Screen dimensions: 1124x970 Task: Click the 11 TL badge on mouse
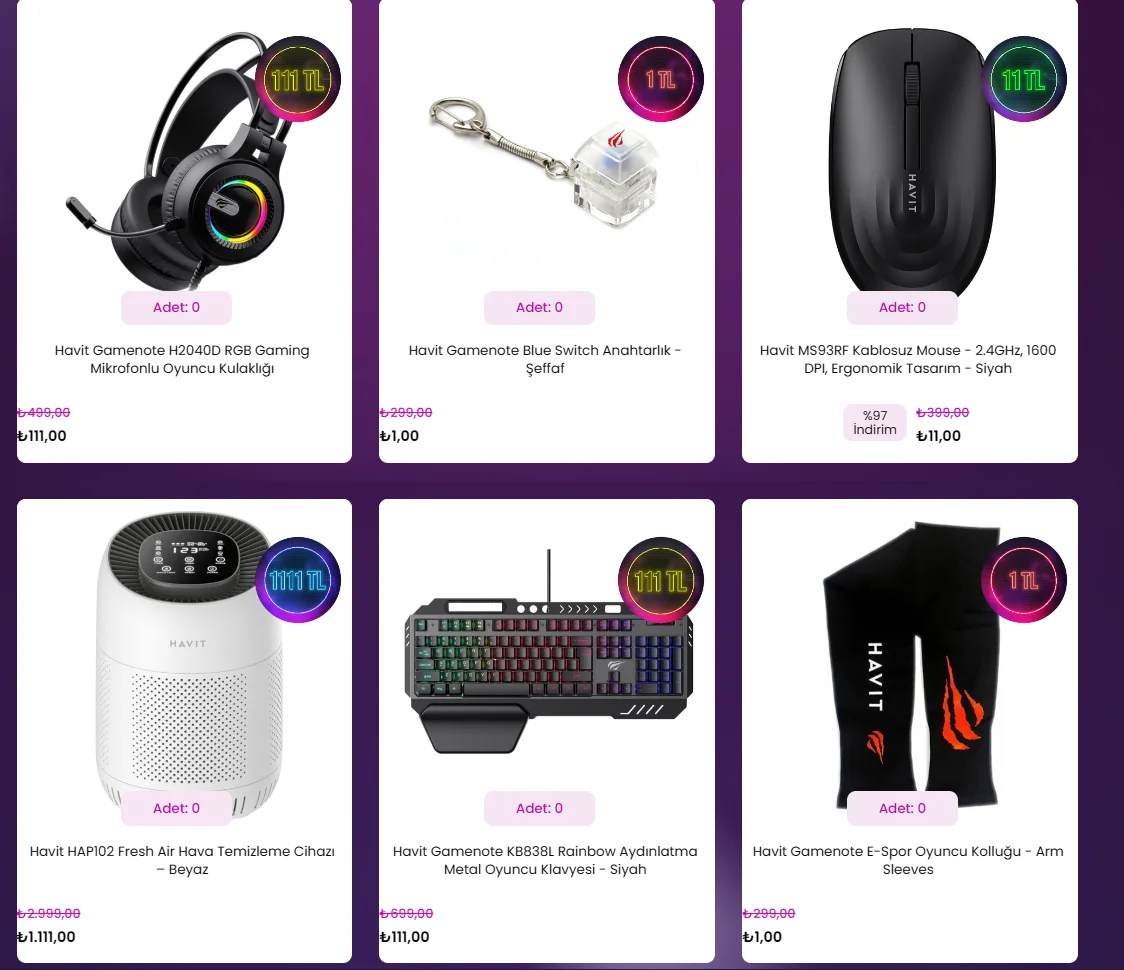[x=1024, y=79]
